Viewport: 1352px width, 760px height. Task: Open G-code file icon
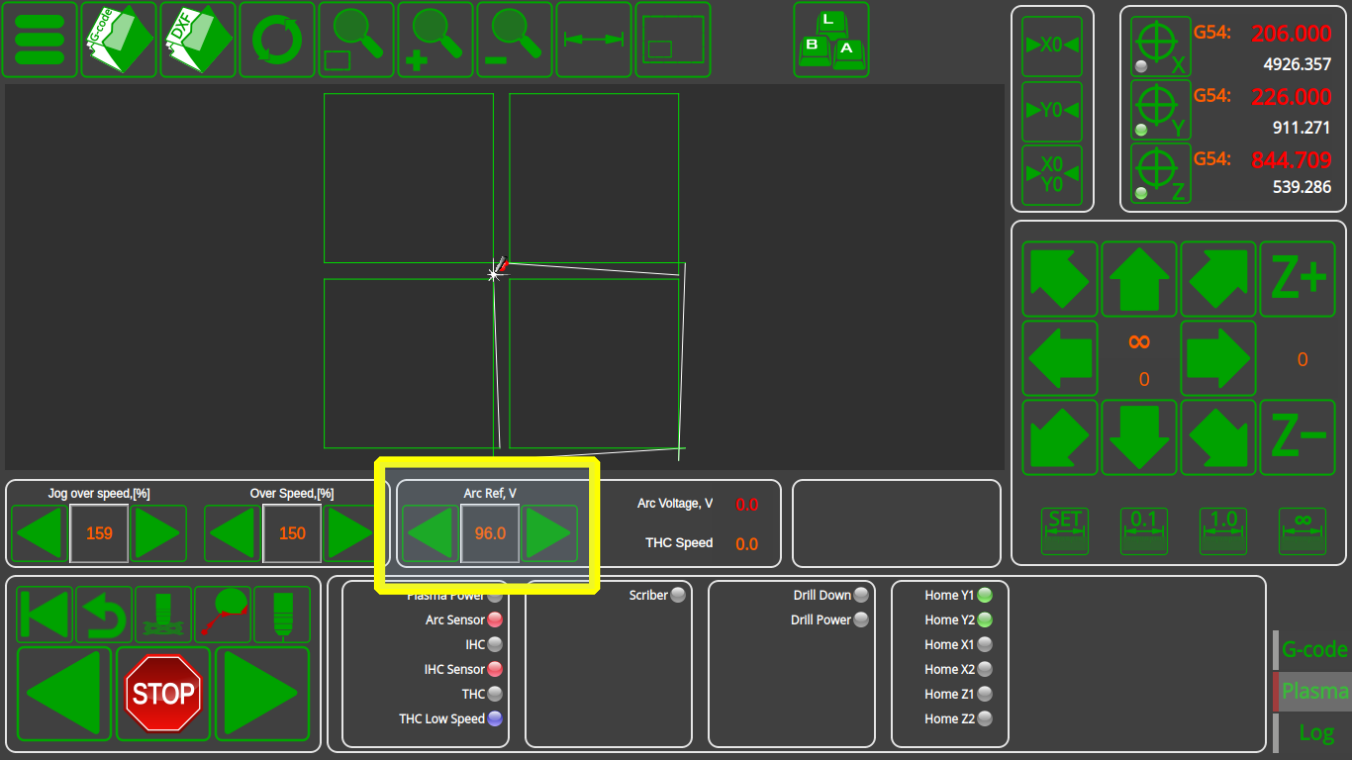pos(118,40)
